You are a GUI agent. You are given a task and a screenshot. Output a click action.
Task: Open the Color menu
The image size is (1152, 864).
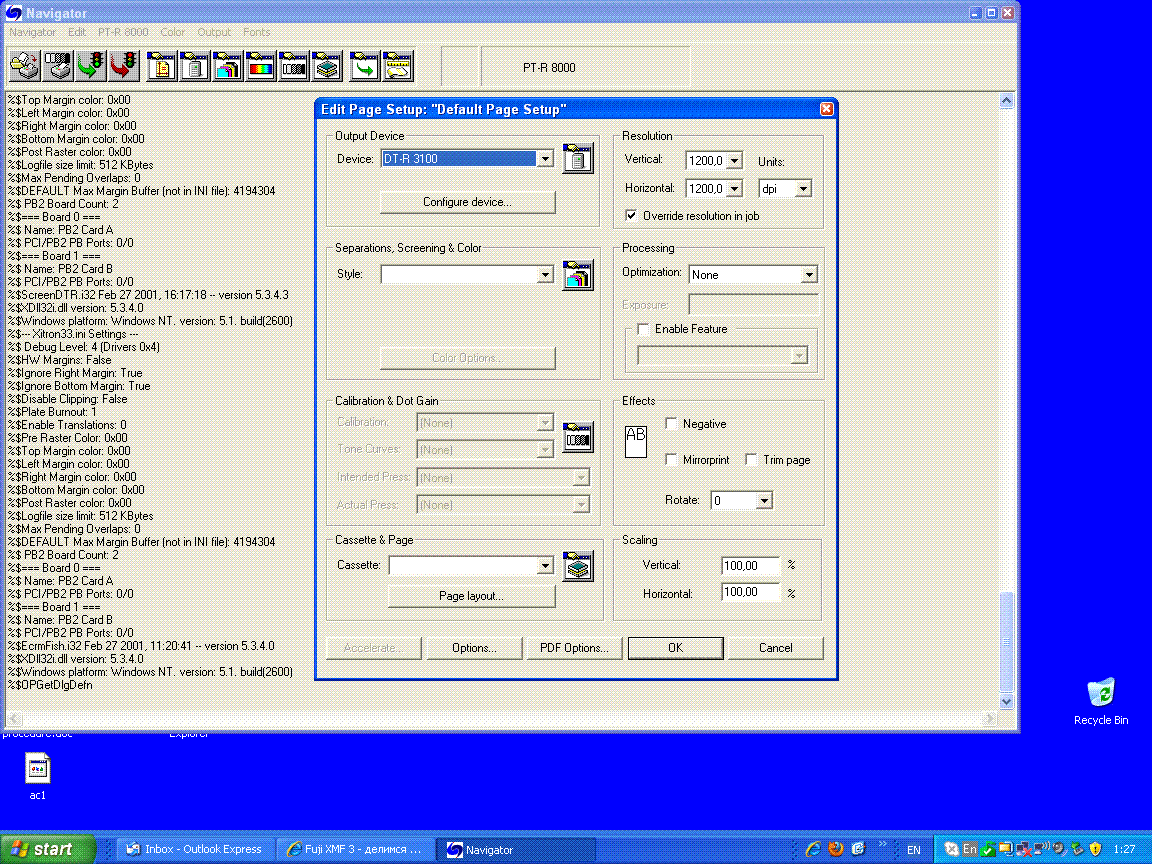173,32
